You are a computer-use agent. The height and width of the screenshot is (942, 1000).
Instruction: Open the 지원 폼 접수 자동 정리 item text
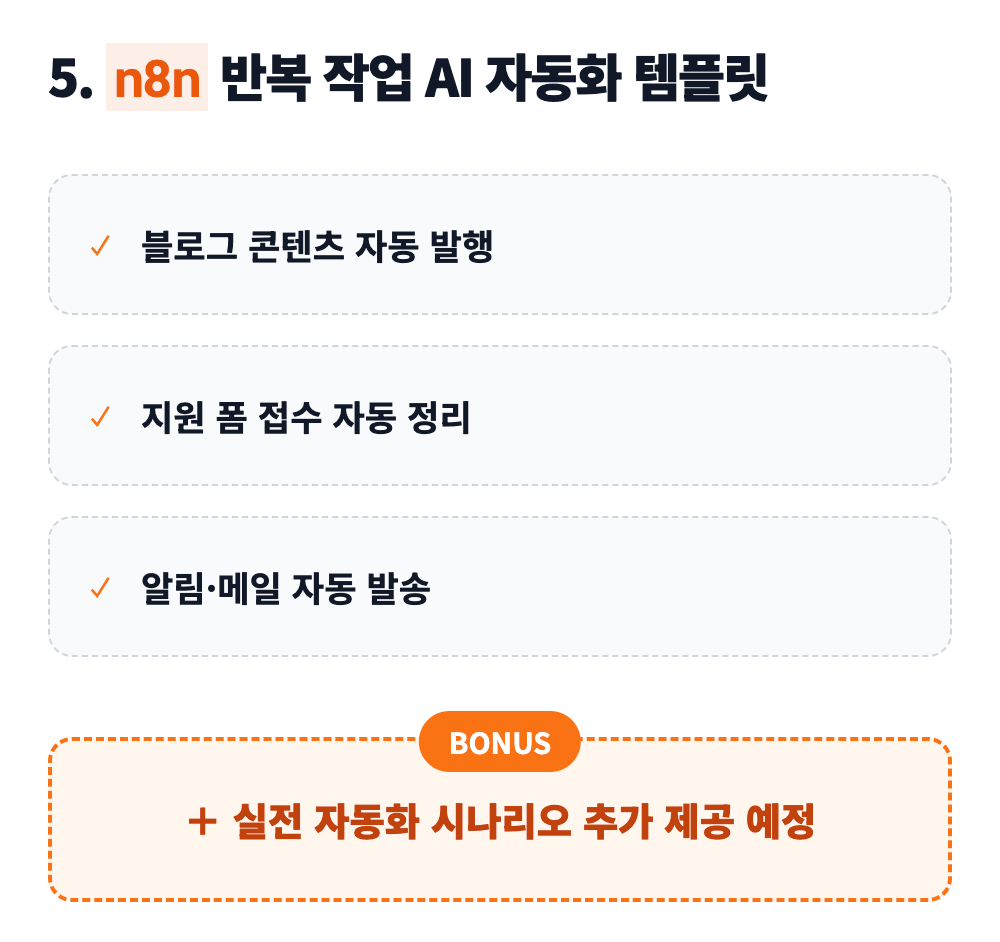click(306, 417)
